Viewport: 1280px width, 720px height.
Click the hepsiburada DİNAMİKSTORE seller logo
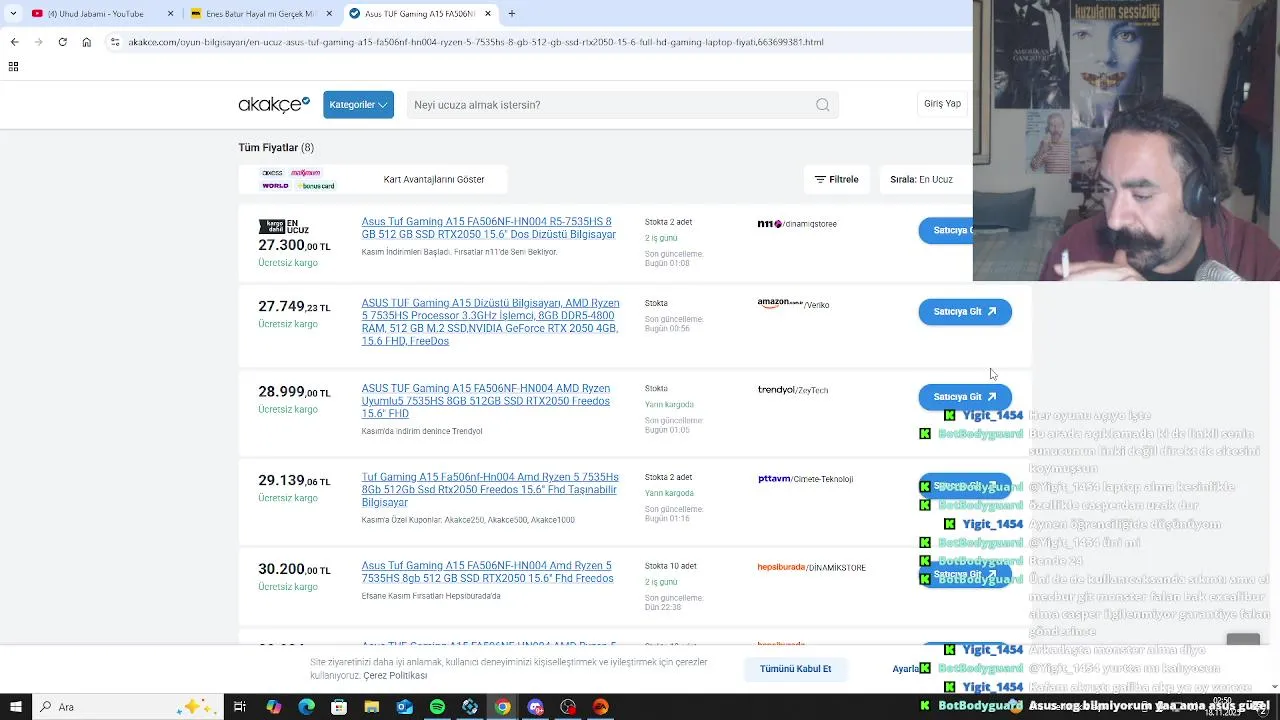(811, 567)
